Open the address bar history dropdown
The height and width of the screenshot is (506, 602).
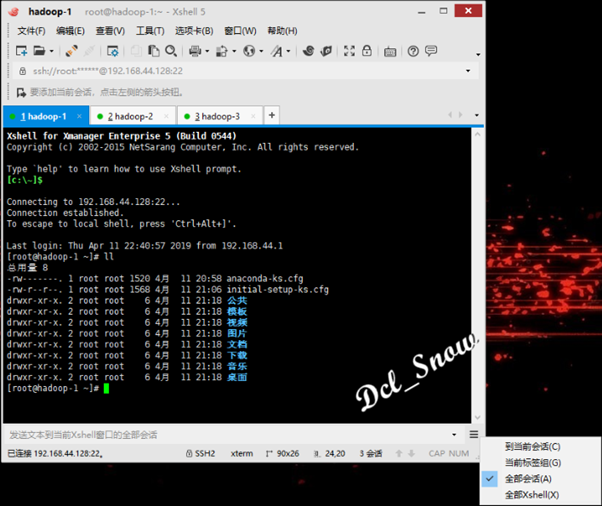[x=468, y=71]
